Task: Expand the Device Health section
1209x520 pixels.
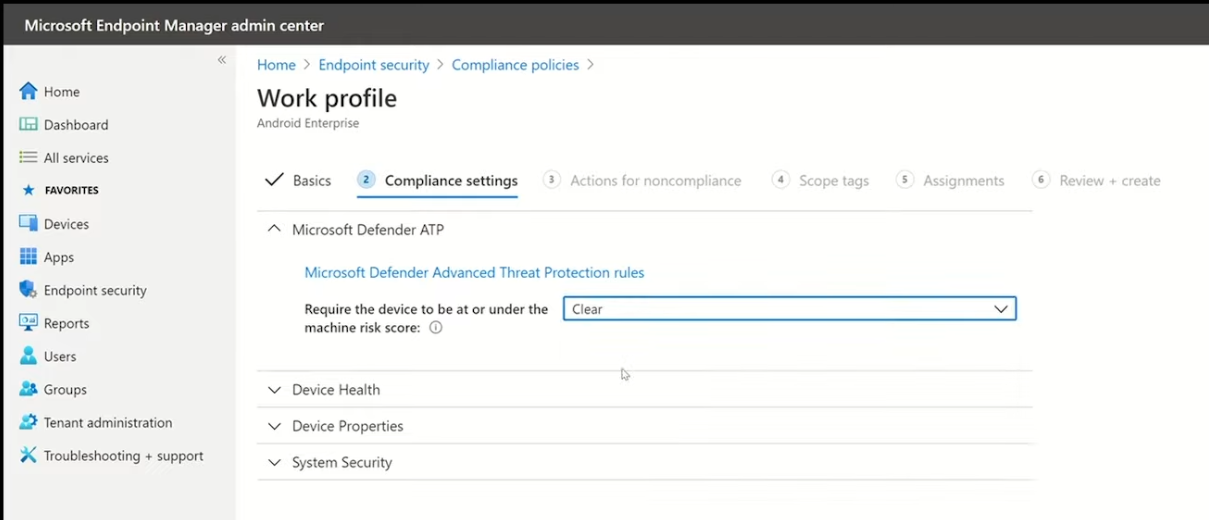Action: (x=645, y=389)
